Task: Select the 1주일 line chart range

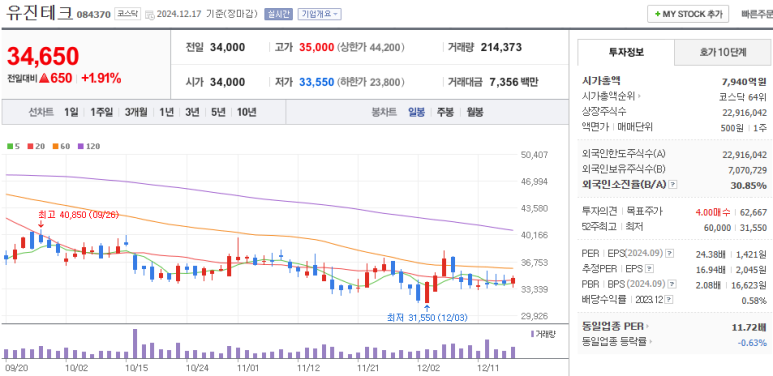Action: (x=102, y=112)
